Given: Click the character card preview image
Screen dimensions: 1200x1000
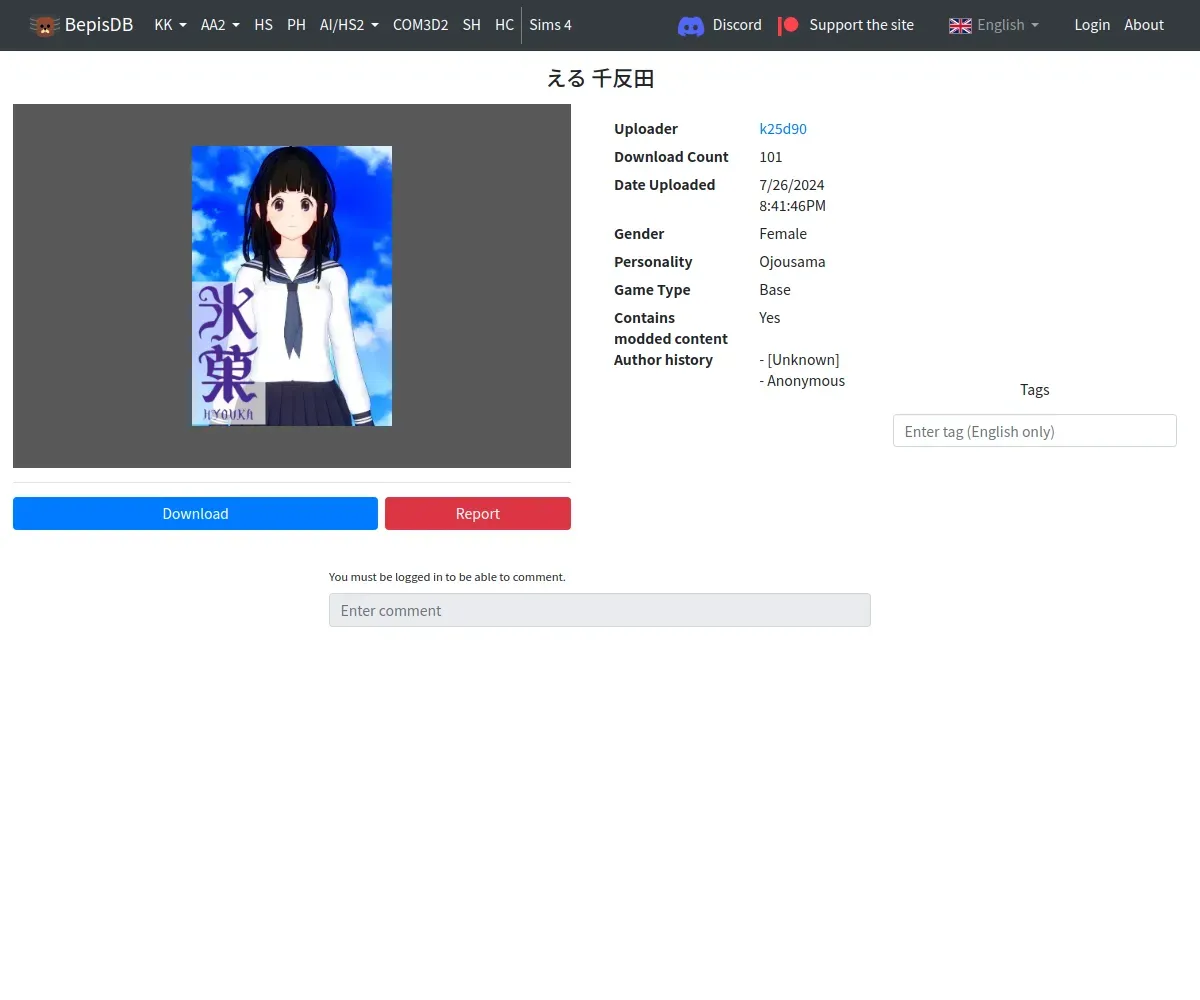Looking at the screenshot, I should pyautogui.click(x=292, y=286).
